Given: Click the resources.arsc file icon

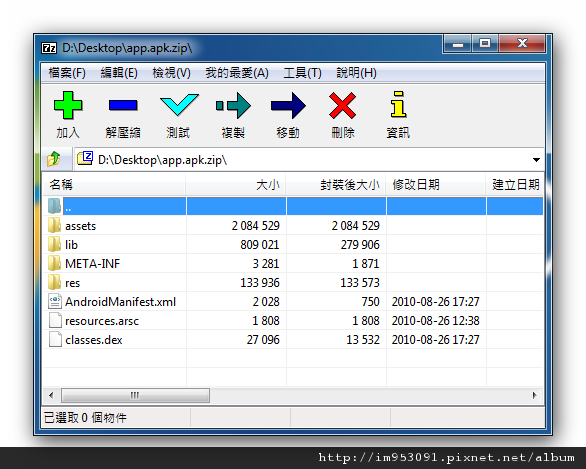Looking at the screenshot, I should click(x=55, y=321).
